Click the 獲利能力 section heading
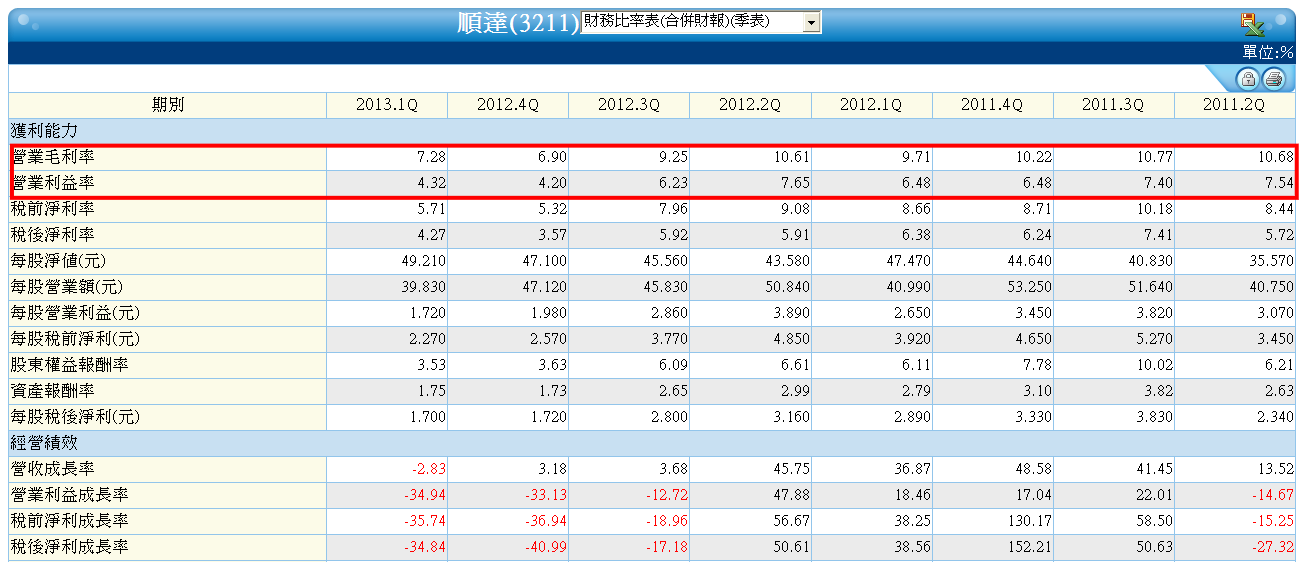Viewport: 1304px width, 562px height. point(45,131)
